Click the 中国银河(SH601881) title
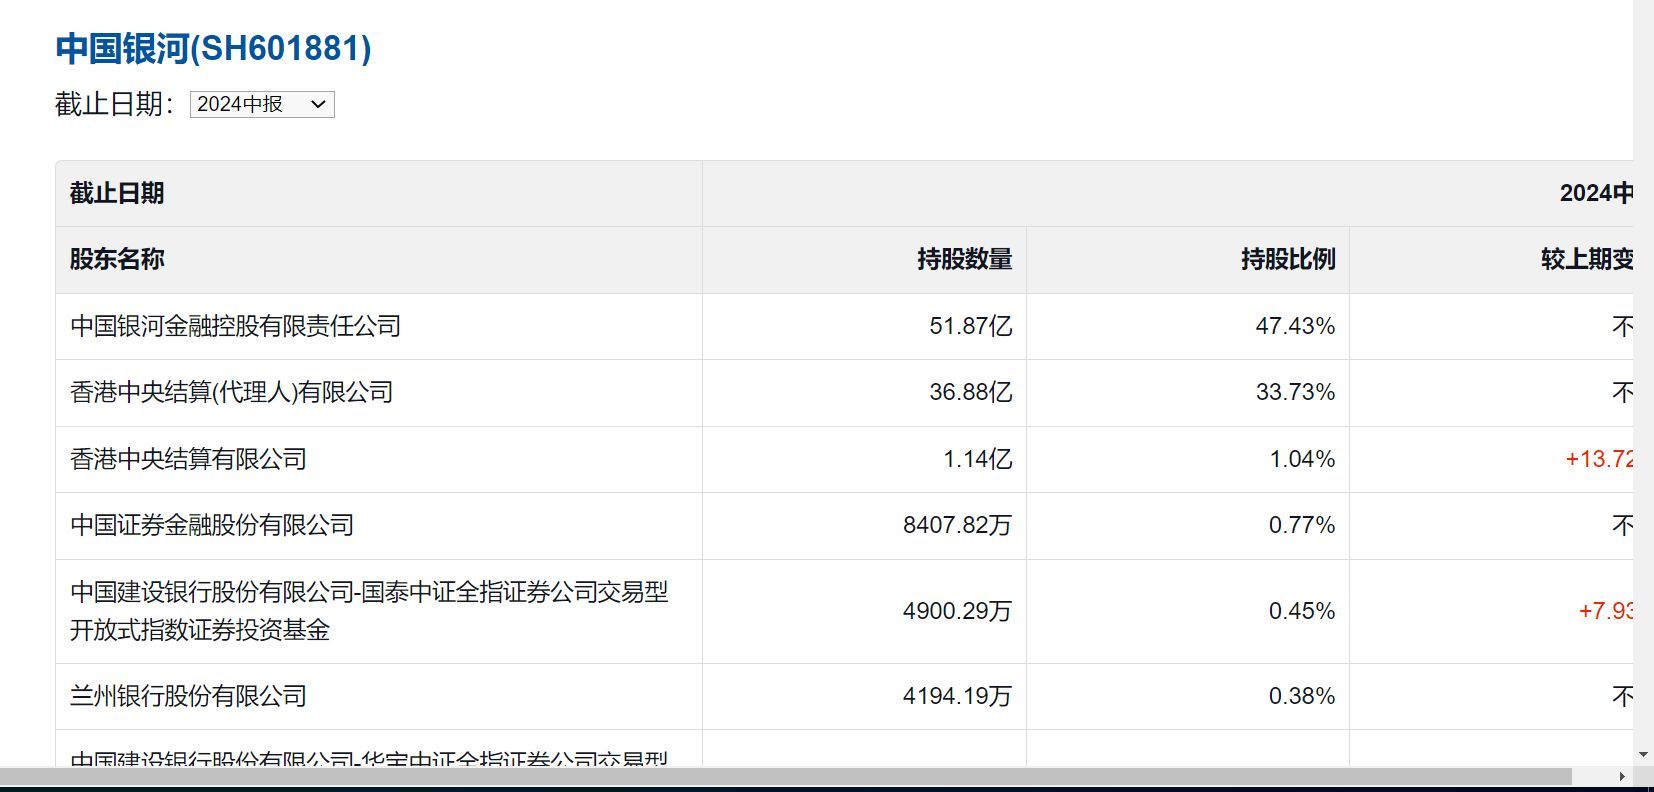The height and width of the screenshot is (792, 1654). click(213, 48)
